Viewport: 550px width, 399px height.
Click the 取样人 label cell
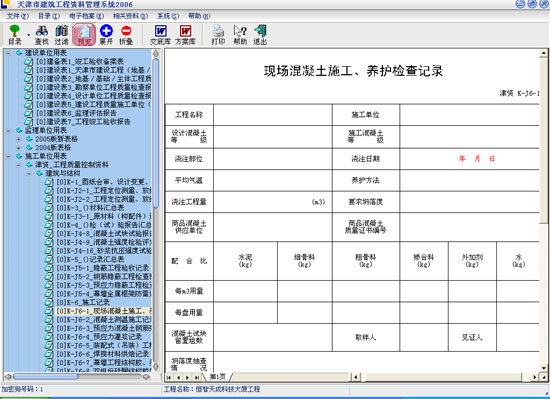coord(365,337)
